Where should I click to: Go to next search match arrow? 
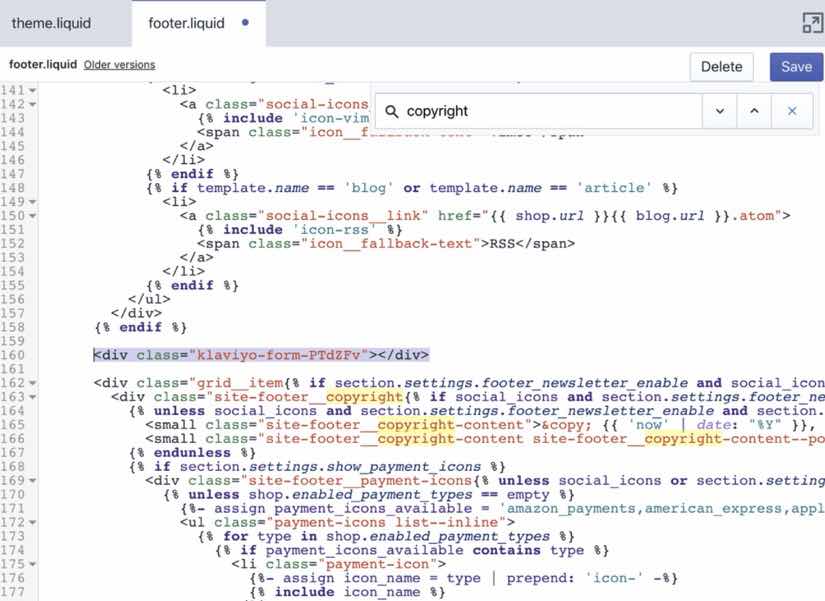[719, 111]
